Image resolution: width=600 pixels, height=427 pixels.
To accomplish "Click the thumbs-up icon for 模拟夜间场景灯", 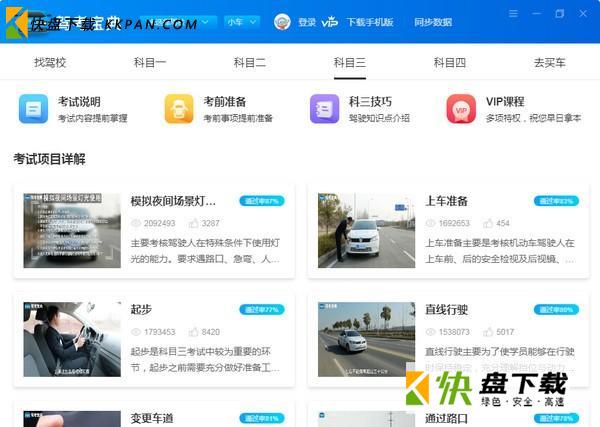I will tap(193, 223).
